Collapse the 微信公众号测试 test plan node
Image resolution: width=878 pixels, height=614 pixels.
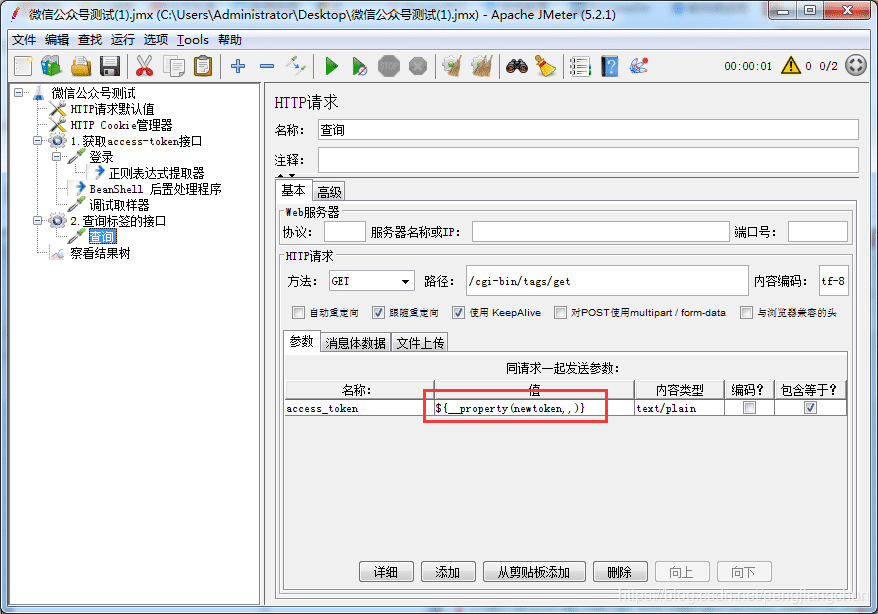(x=19, y=92)
